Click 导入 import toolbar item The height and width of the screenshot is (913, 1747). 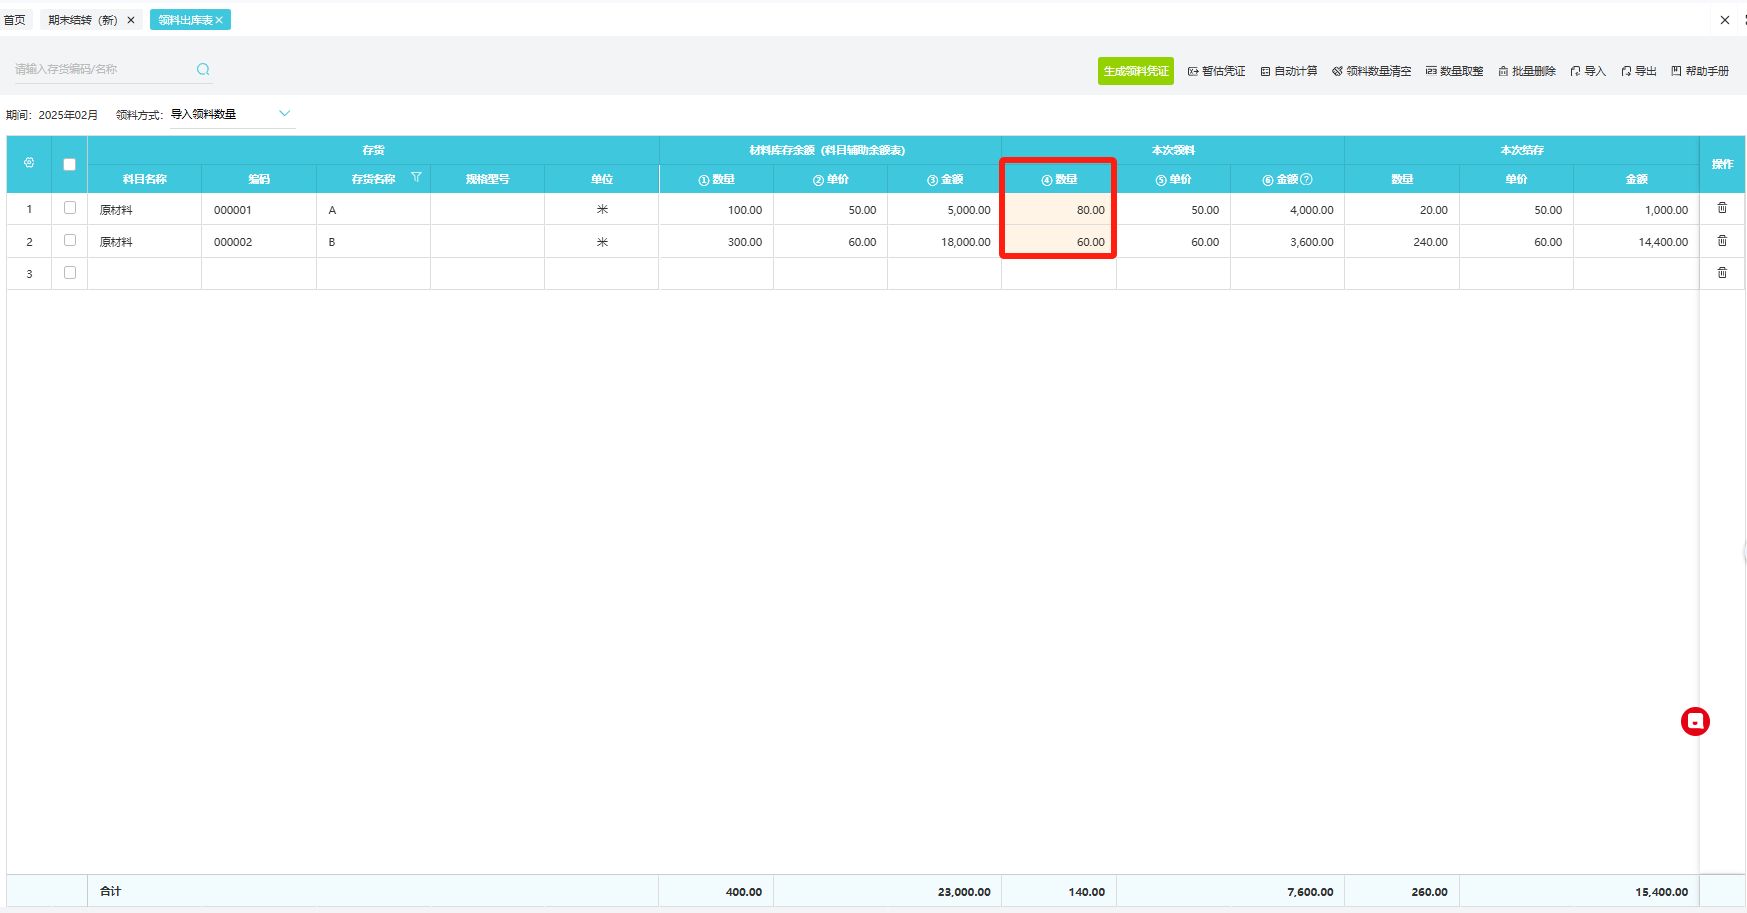point(1588,71)
